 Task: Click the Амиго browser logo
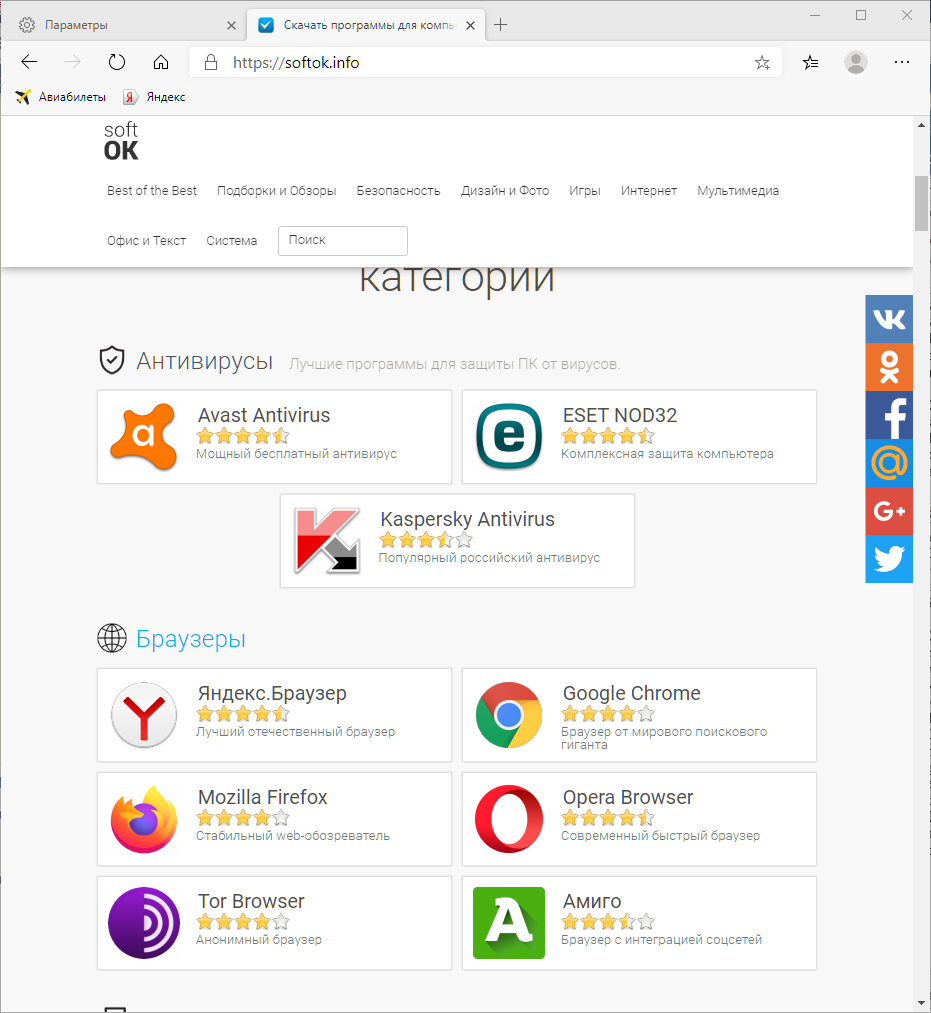[x=509, y=923]
